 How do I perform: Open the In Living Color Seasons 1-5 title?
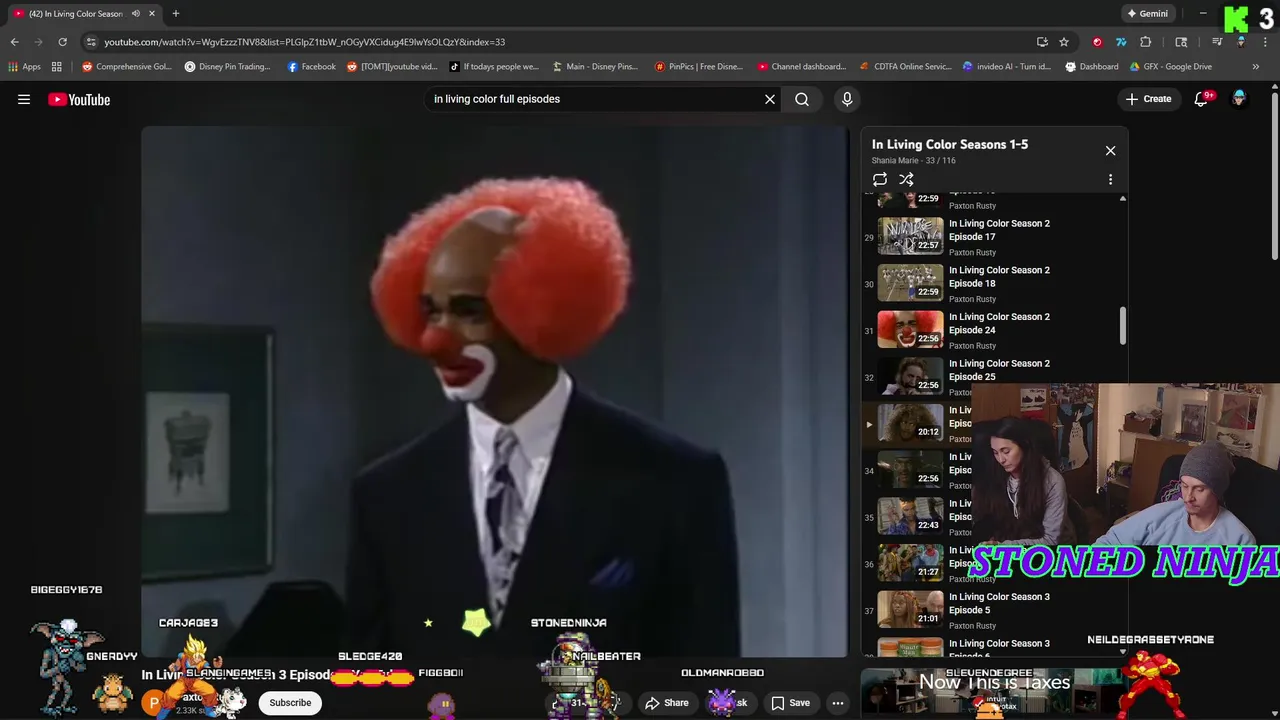950,144
